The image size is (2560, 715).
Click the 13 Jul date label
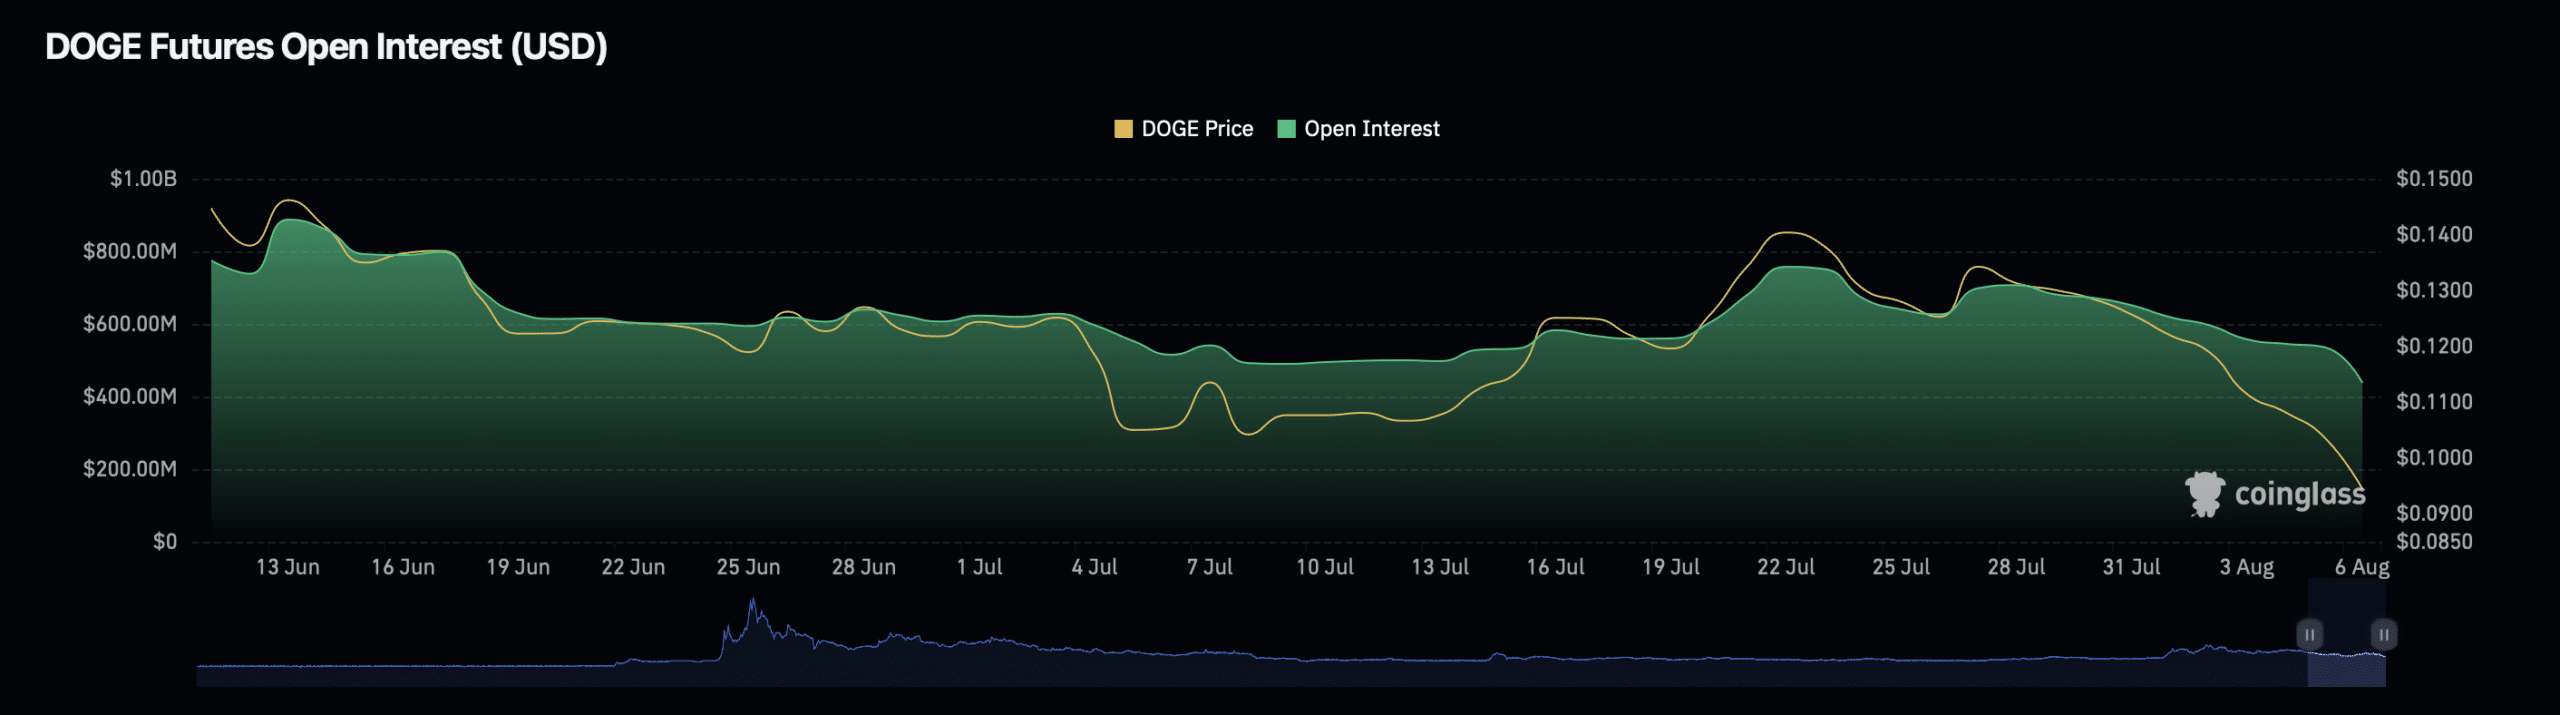[x=1440, y=567]
